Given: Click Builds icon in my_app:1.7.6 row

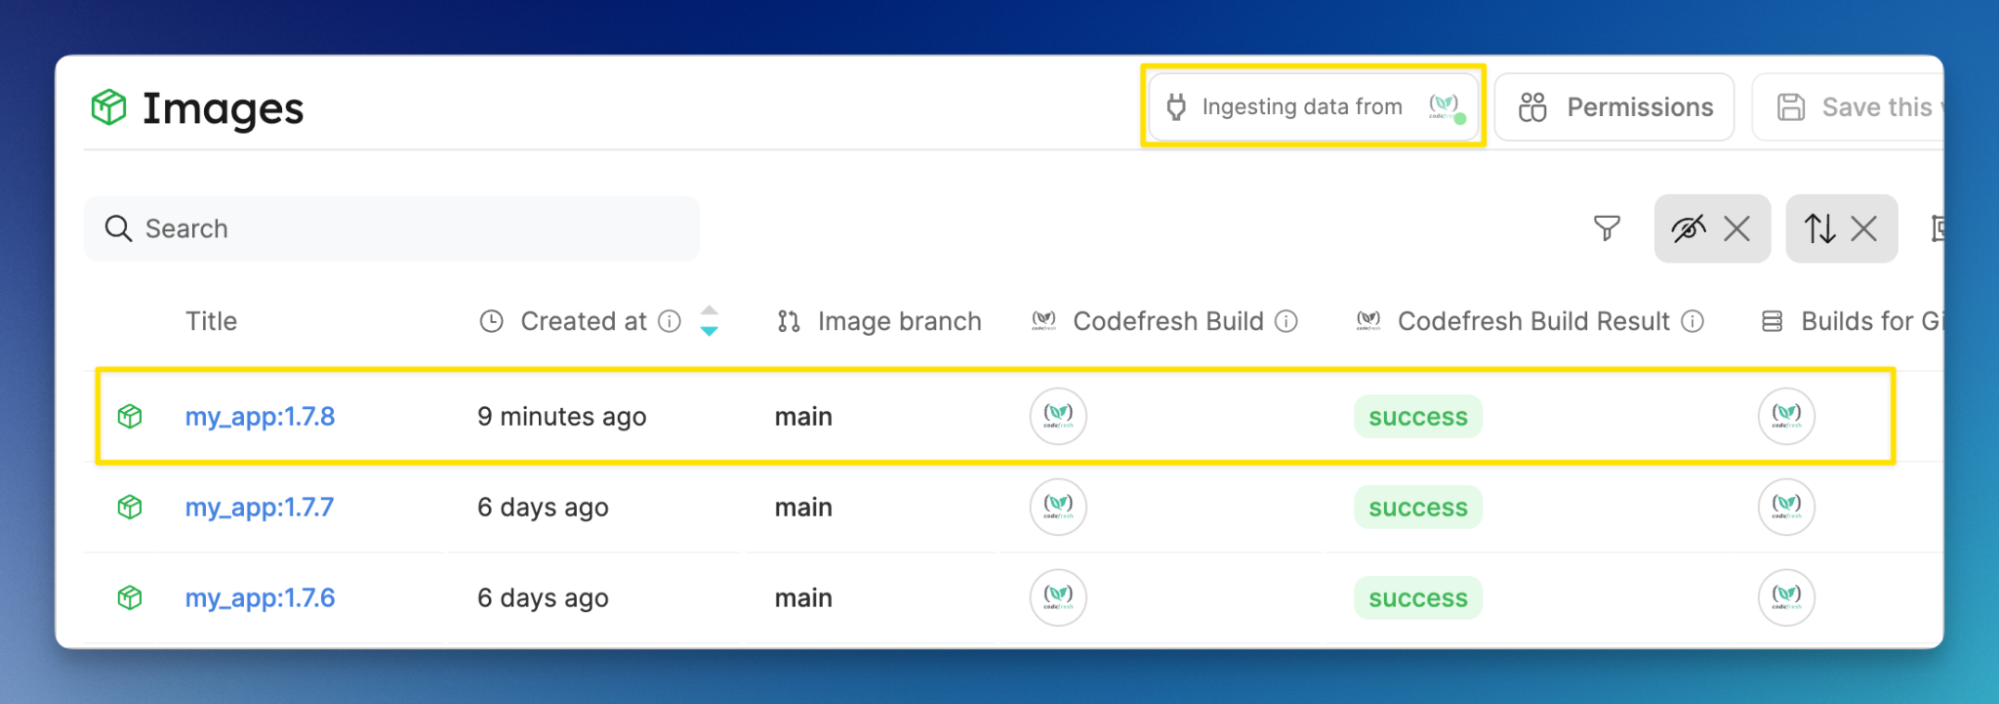Looking at the screenshot, I should tap(1786, 597).
